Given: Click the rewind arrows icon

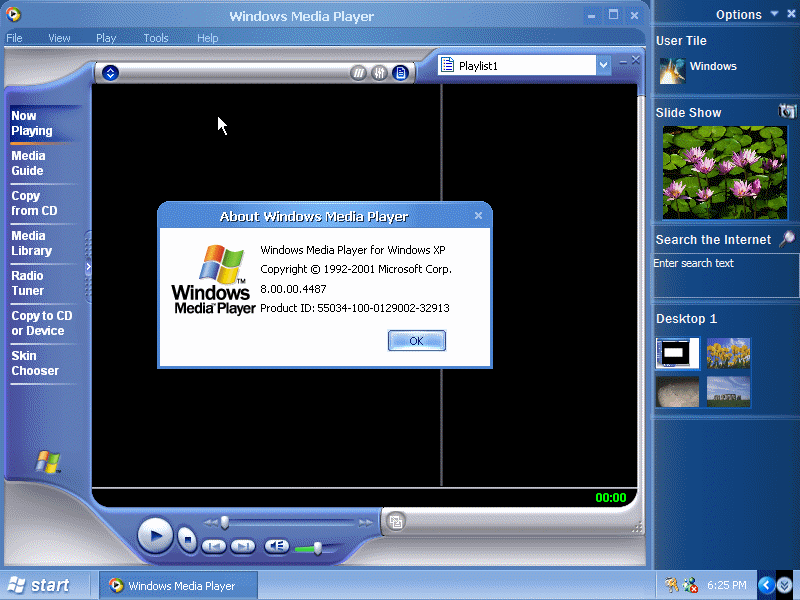Looking at the screenshot, I should click(211, 523).
